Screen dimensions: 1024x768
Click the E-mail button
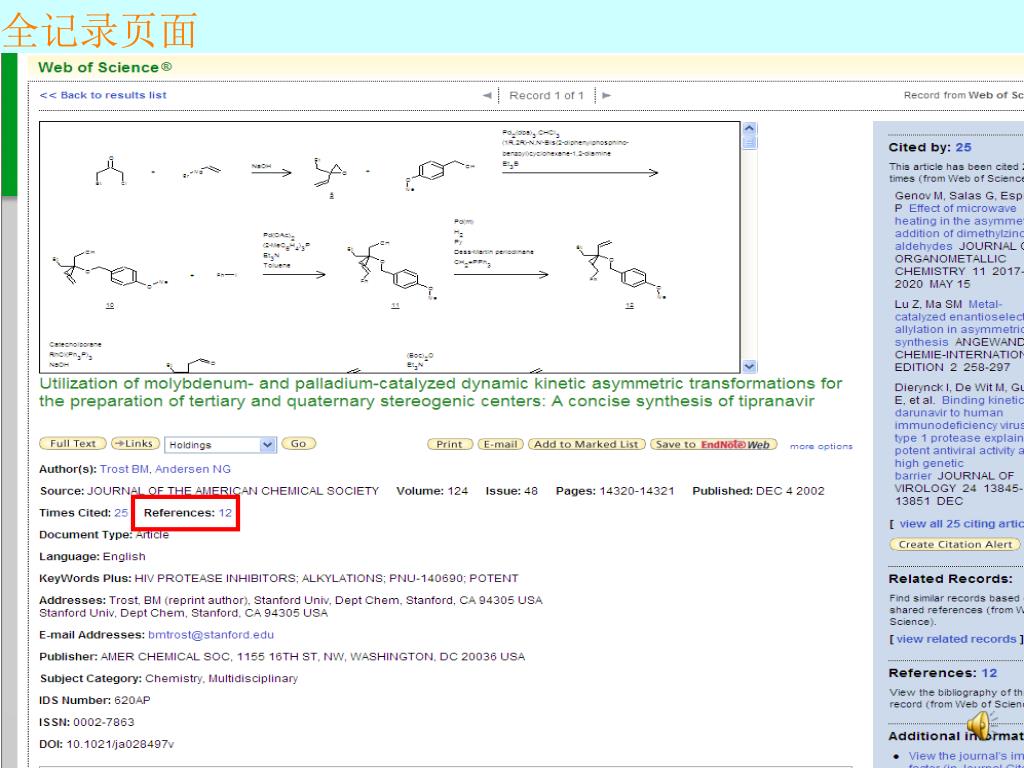pos(500,444)
